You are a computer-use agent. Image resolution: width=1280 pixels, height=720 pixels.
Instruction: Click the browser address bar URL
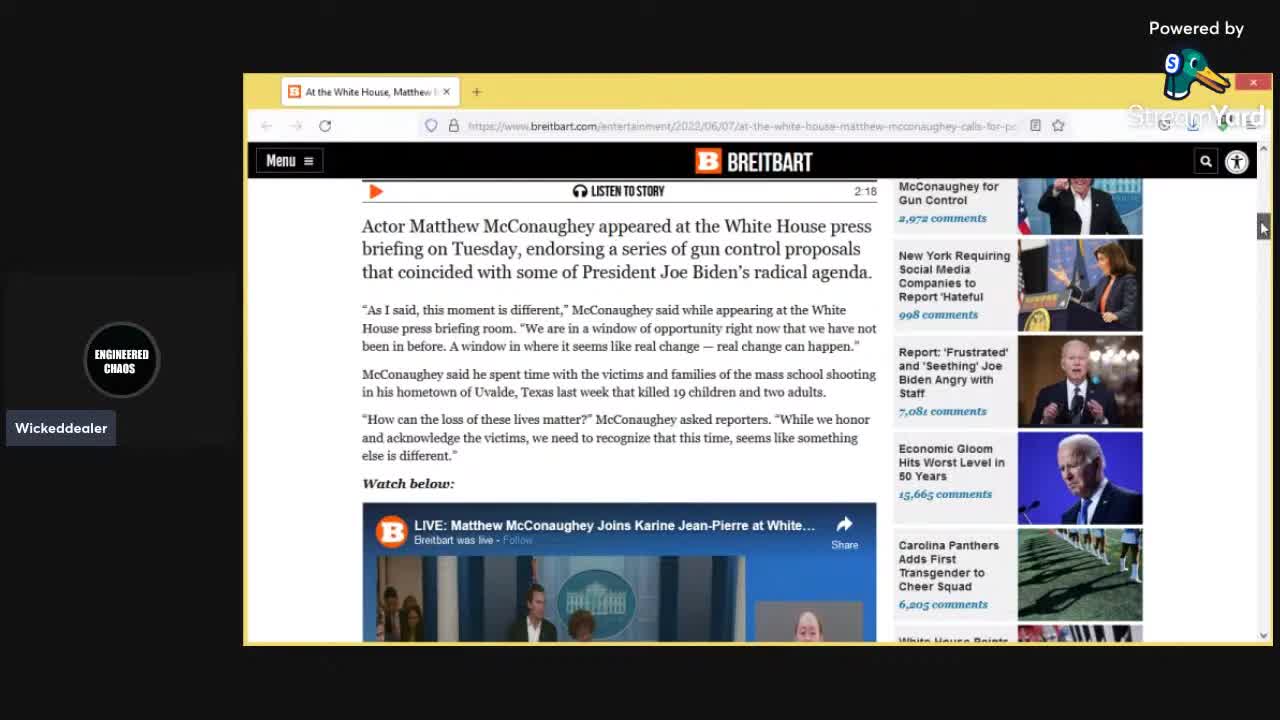(740, 126)
